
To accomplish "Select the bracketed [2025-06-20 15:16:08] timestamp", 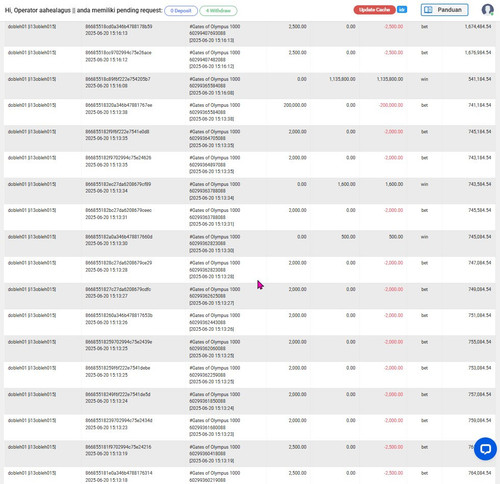I will (x=212, y=93).
